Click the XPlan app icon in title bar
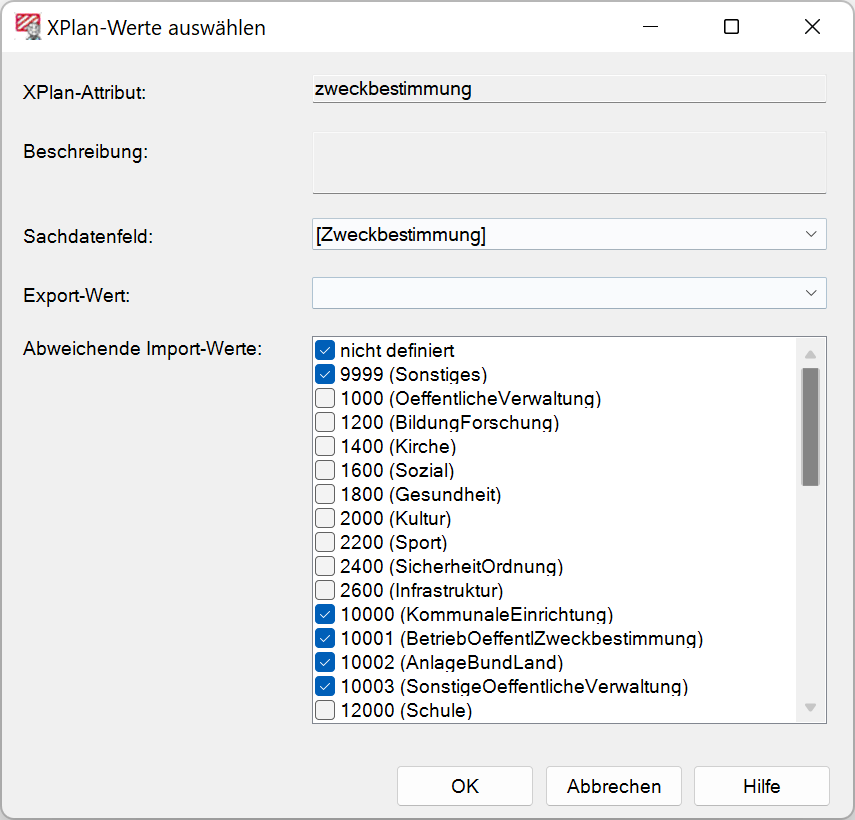 28,27
